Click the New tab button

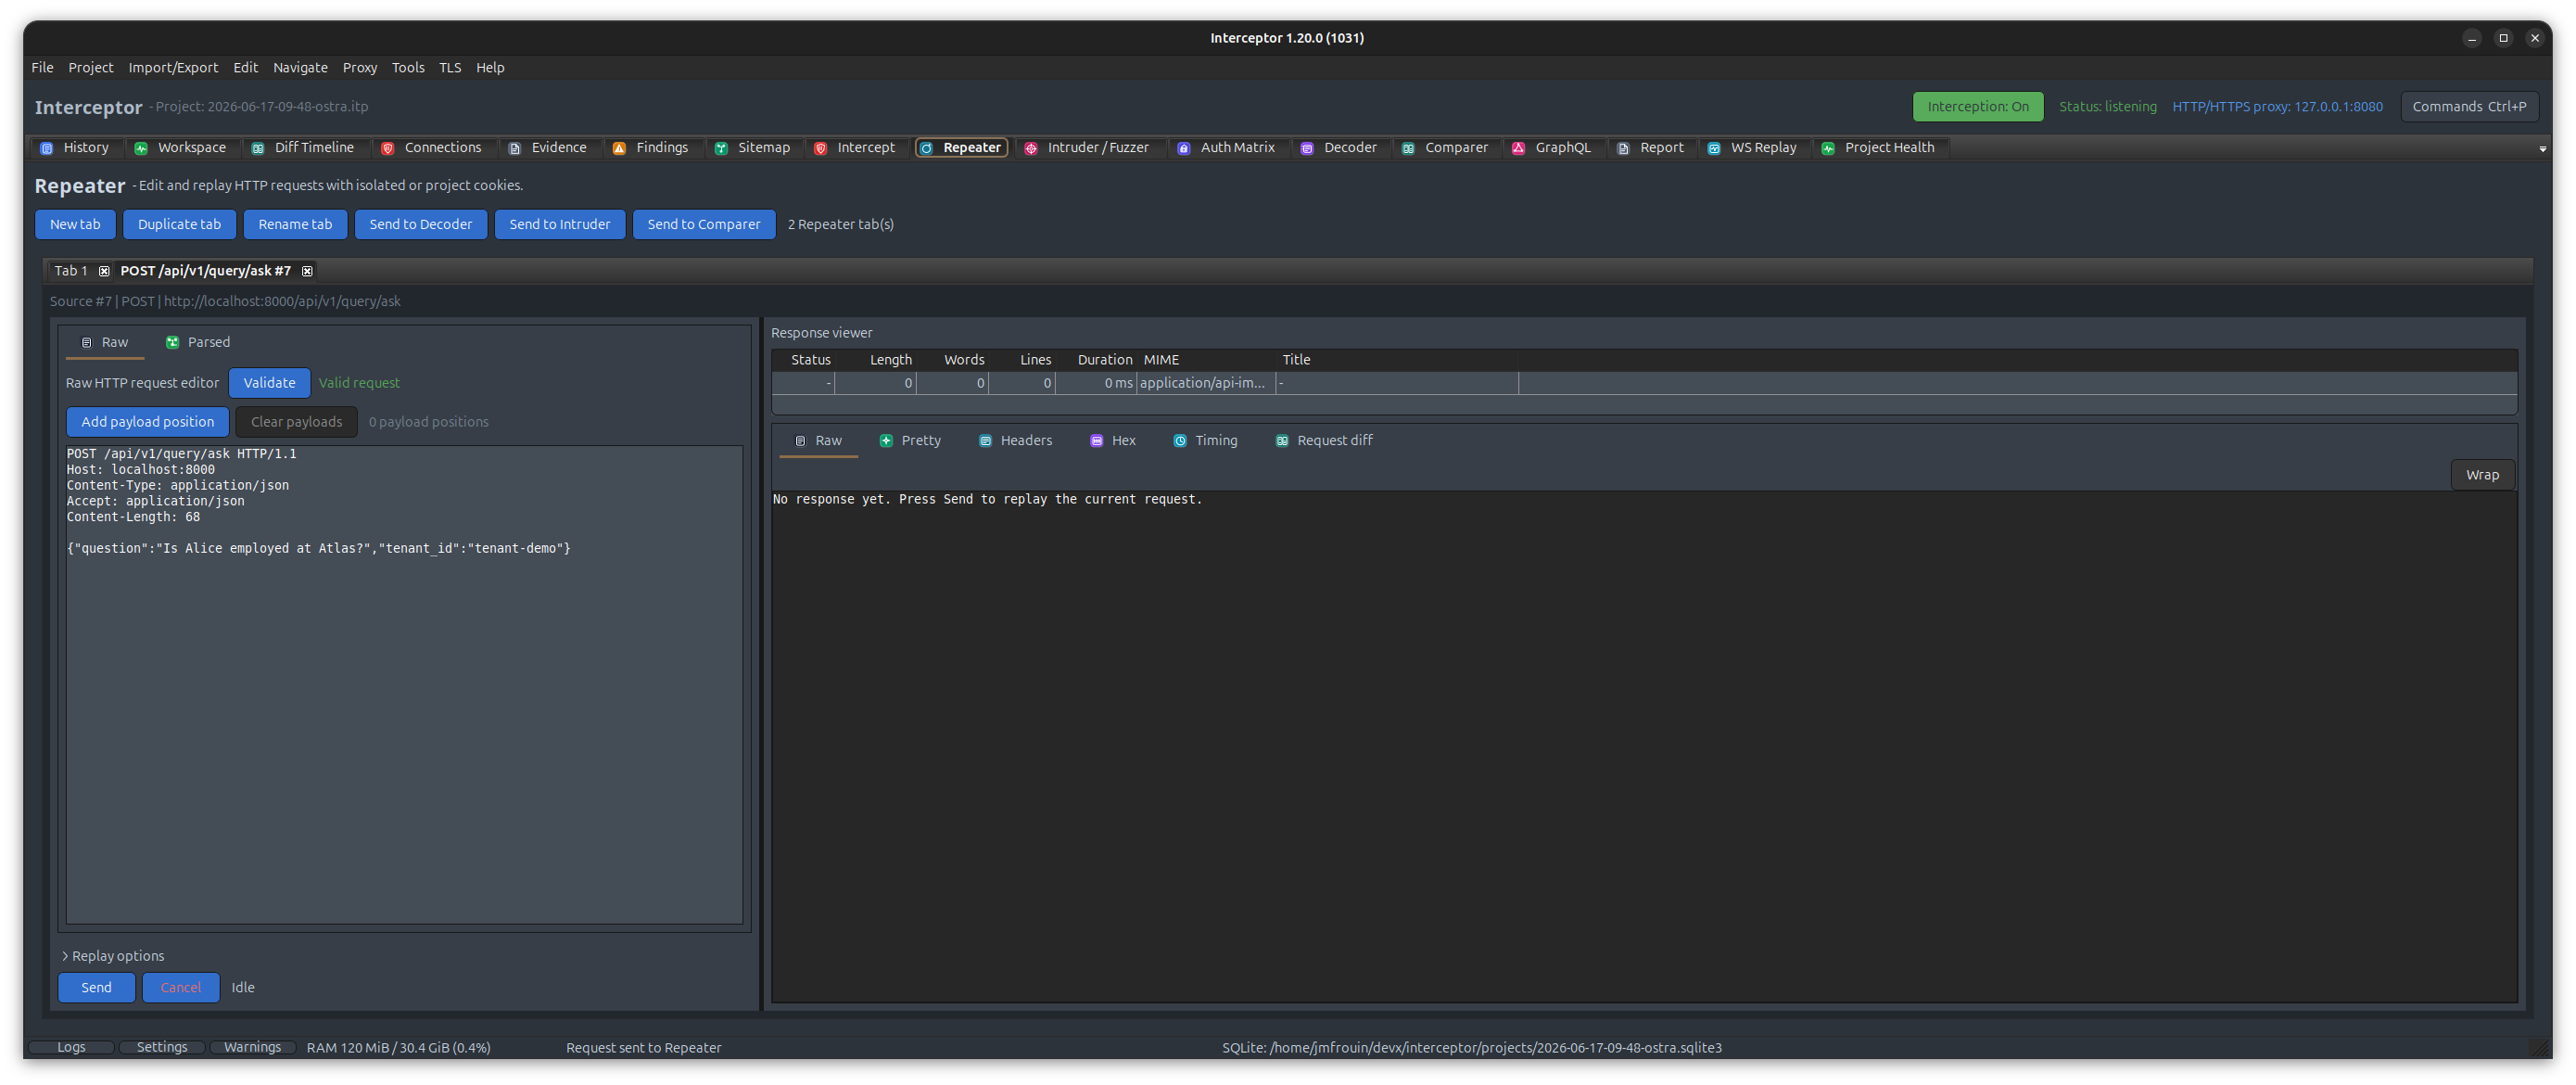click(75, 225)
